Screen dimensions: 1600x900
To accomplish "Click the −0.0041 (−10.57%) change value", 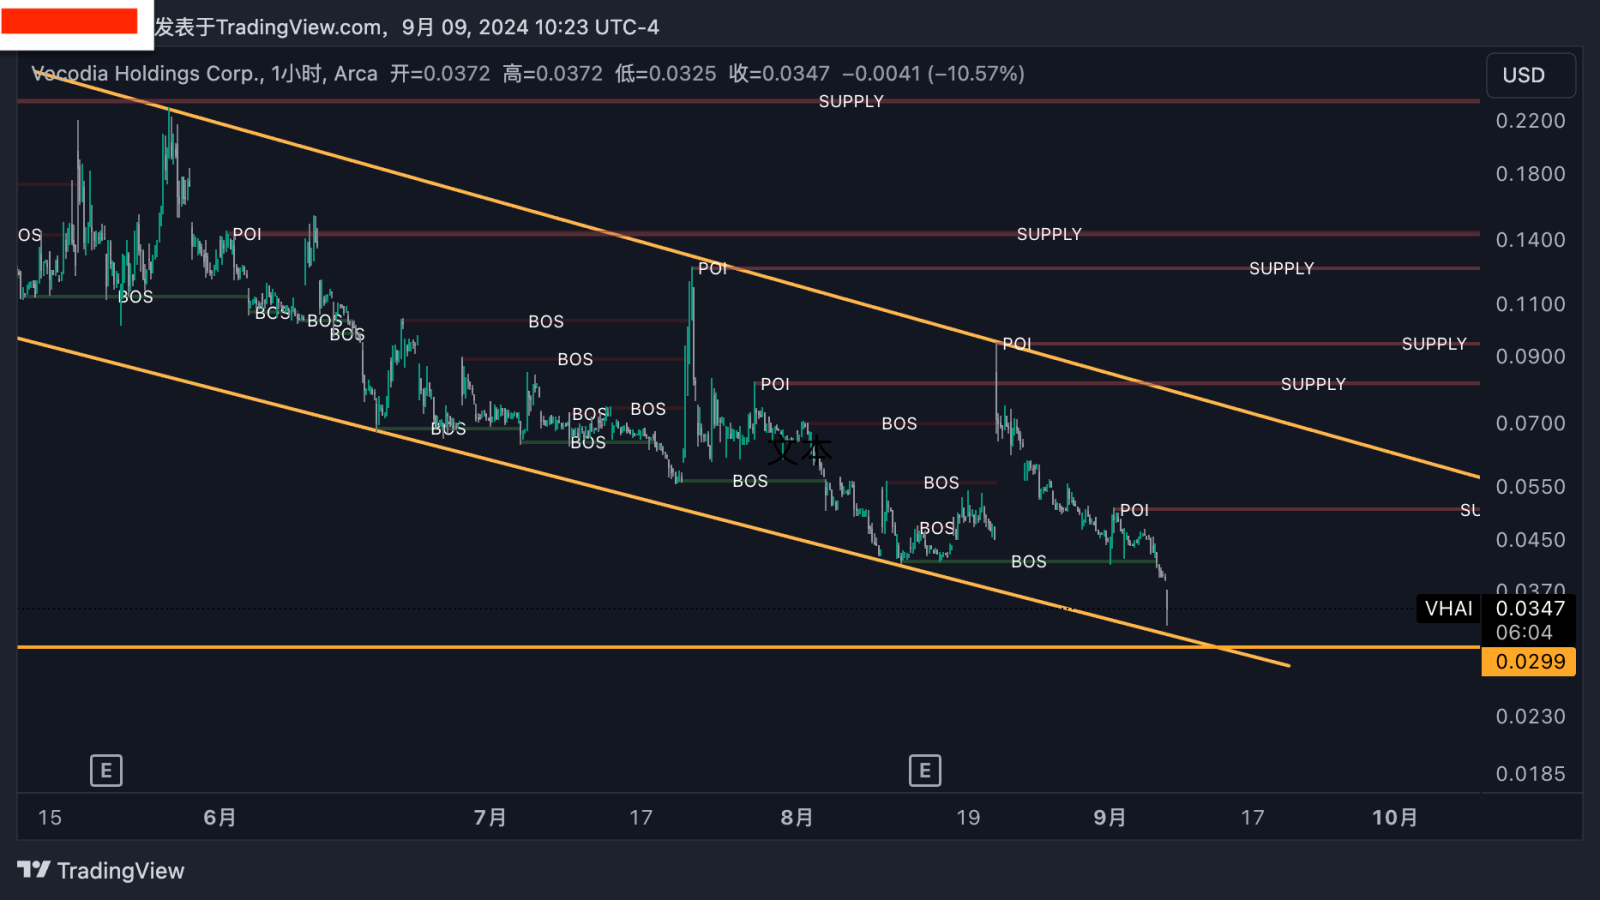I will pos(933,73).
